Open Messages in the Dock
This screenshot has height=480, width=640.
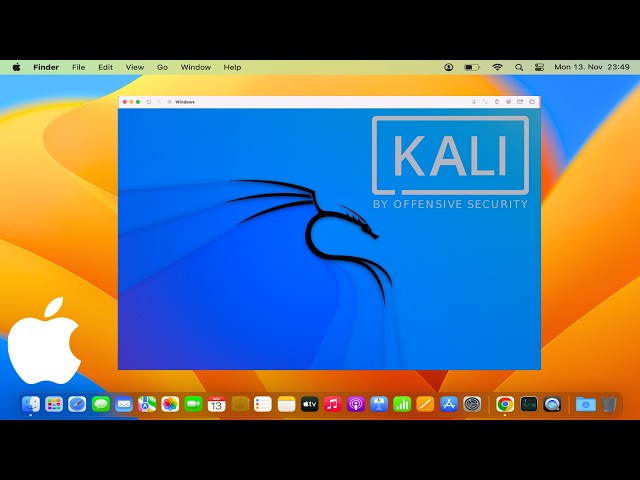click(x=100, y=404)
